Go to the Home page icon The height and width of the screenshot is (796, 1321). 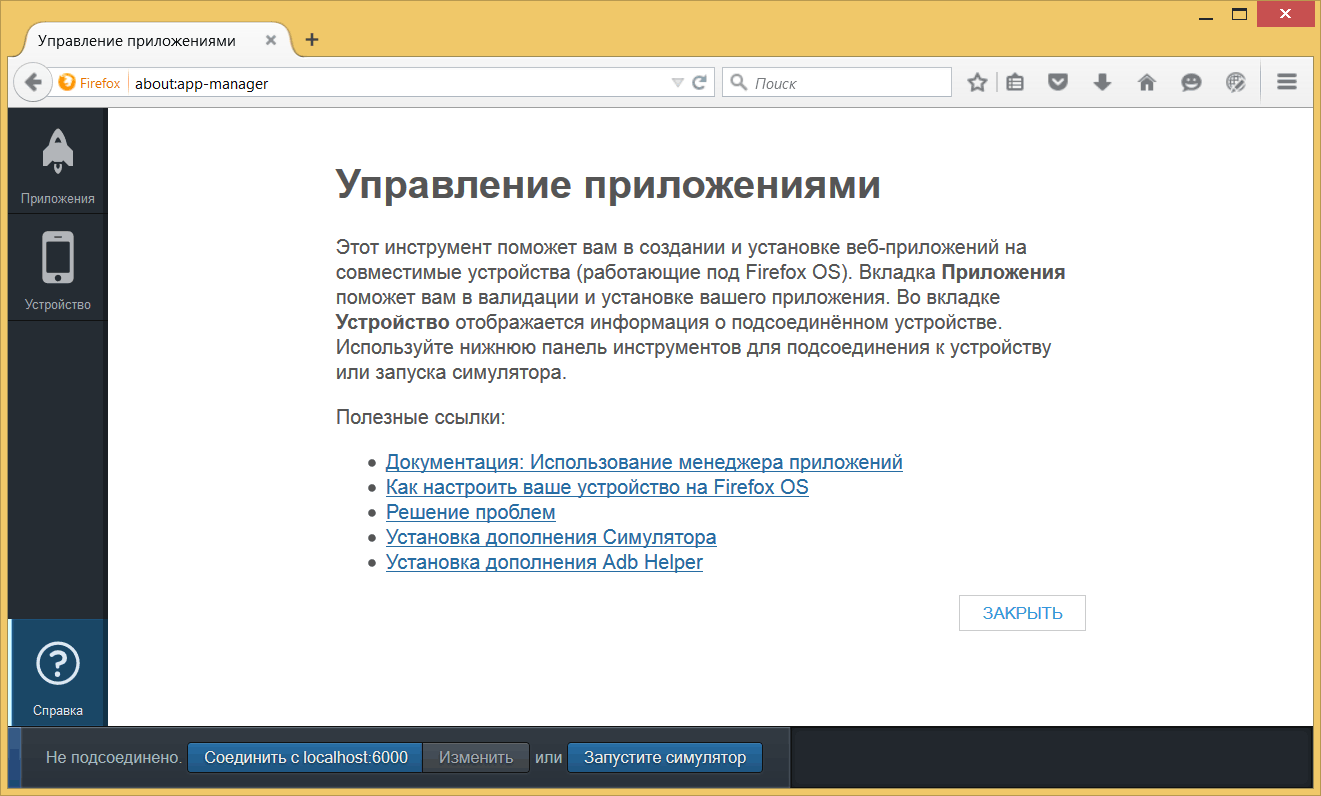[x=1146, y=83]
